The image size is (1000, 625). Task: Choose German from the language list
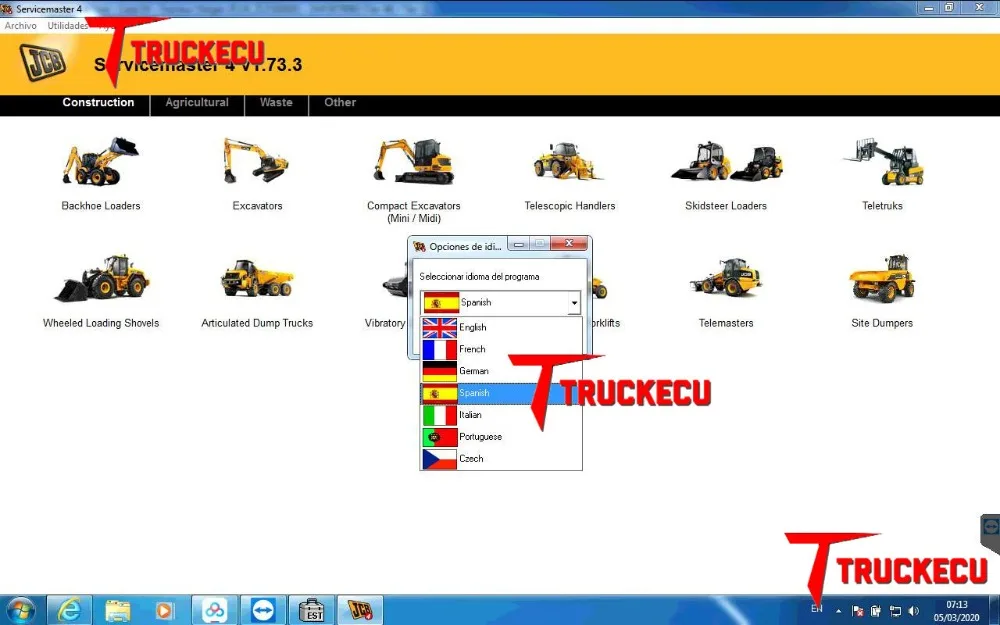501,371
